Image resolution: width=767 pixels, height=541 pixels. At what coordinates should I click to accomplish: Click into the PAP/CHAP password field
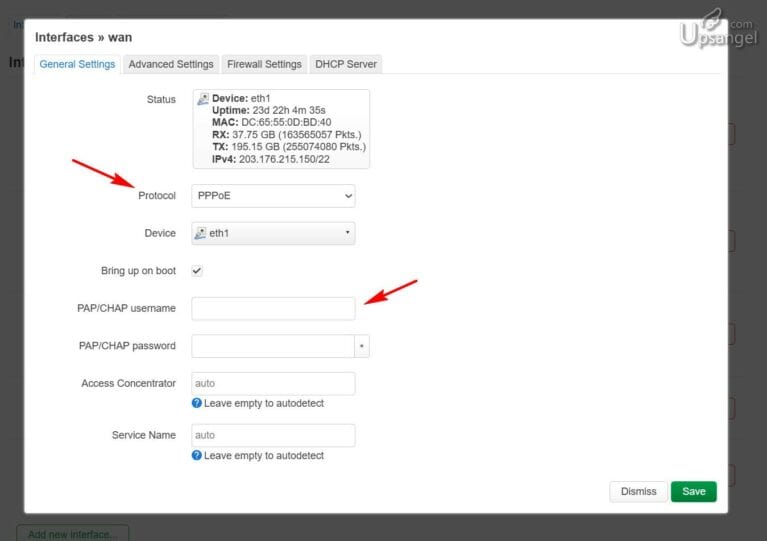271,346
